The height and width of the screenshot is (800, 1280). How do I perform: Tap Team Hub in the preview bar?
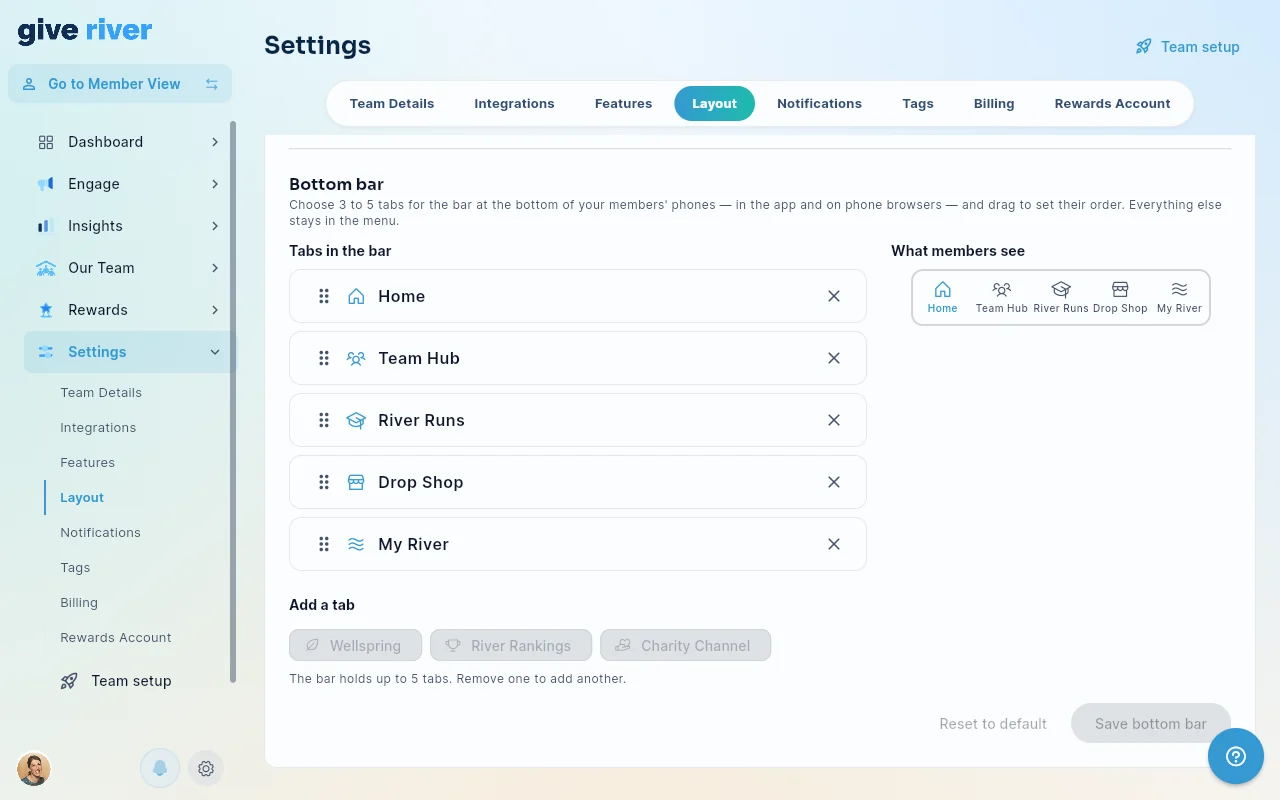pos(1002,297)
